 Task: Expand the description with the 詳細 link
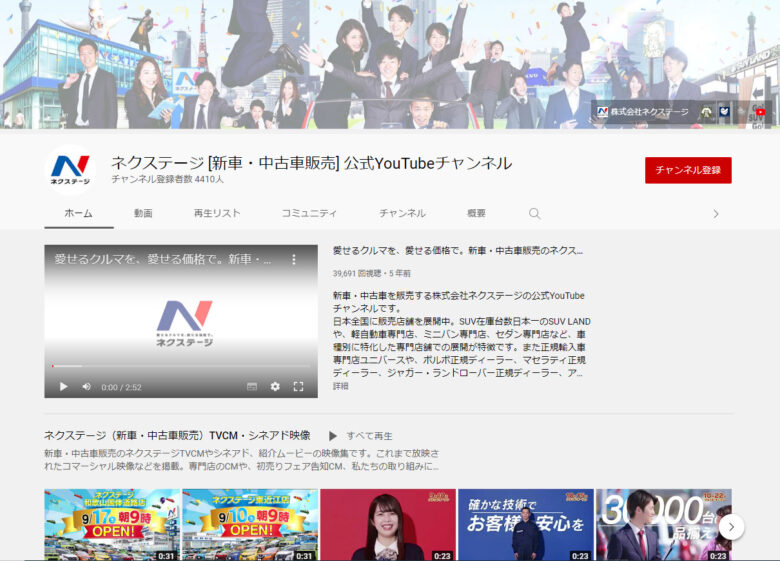tap(341, 386)
